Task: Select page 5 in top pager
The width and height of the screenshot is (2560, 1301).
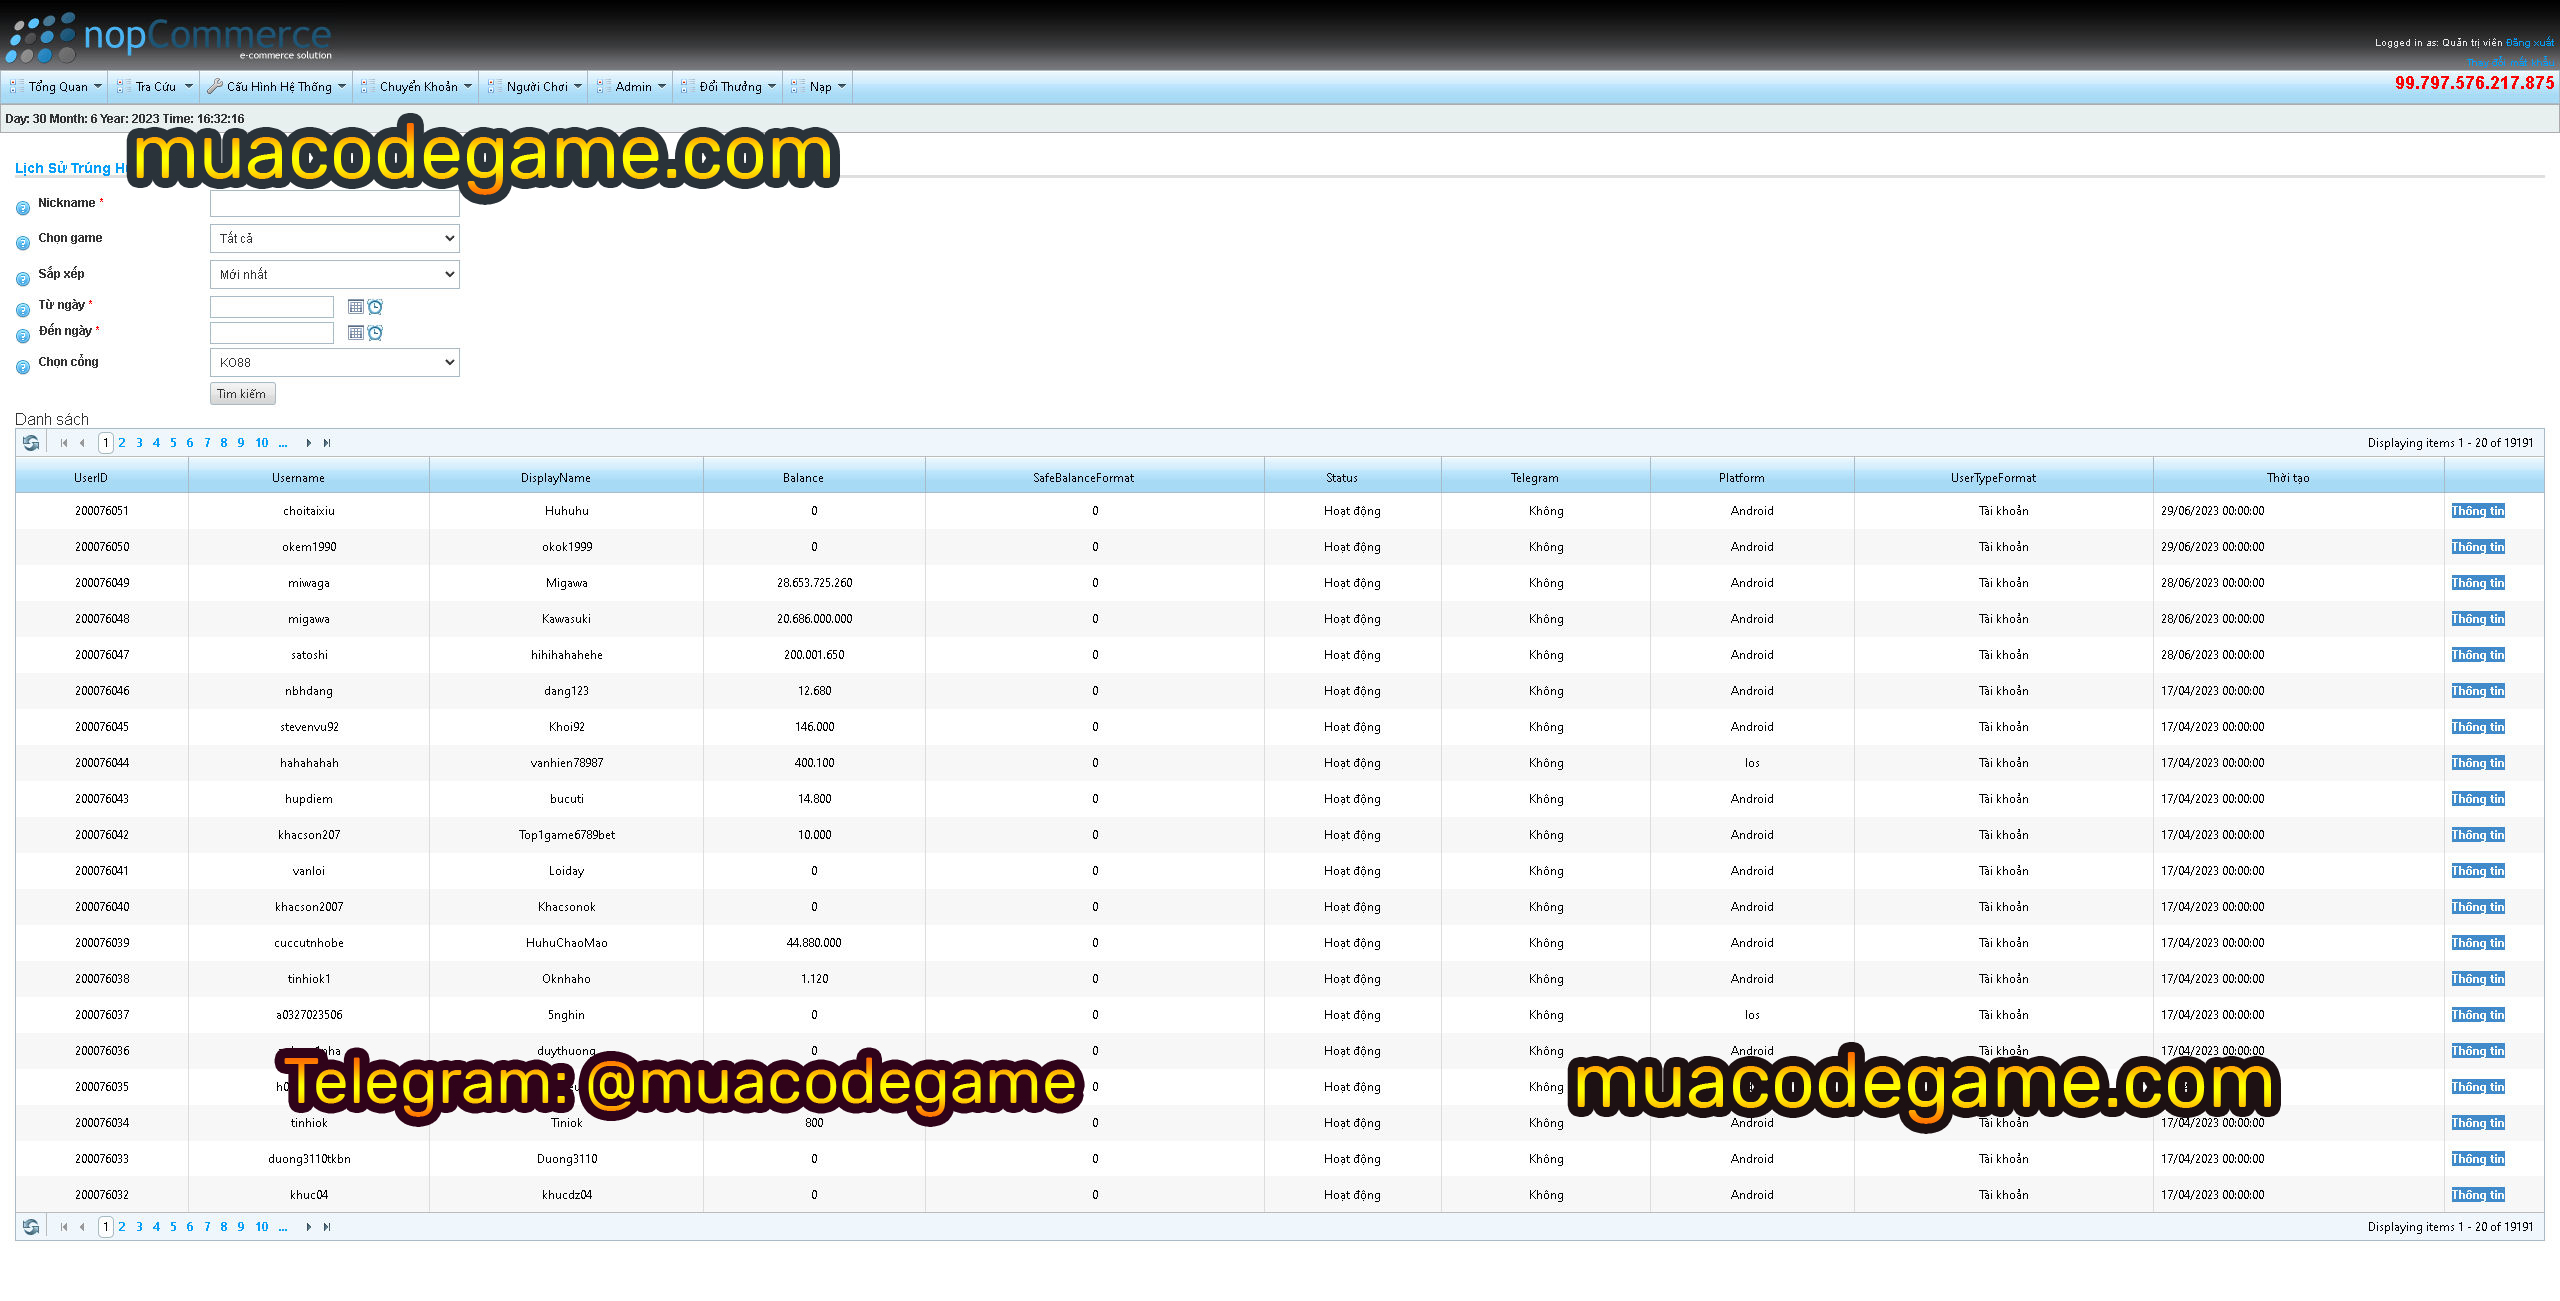Action: coord(173,443)
